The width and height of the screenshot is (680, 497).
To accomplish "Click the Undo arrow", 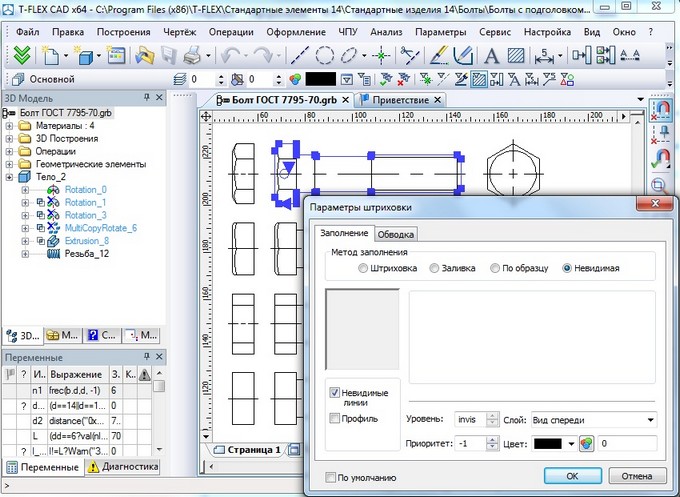I will click(231, 56).
